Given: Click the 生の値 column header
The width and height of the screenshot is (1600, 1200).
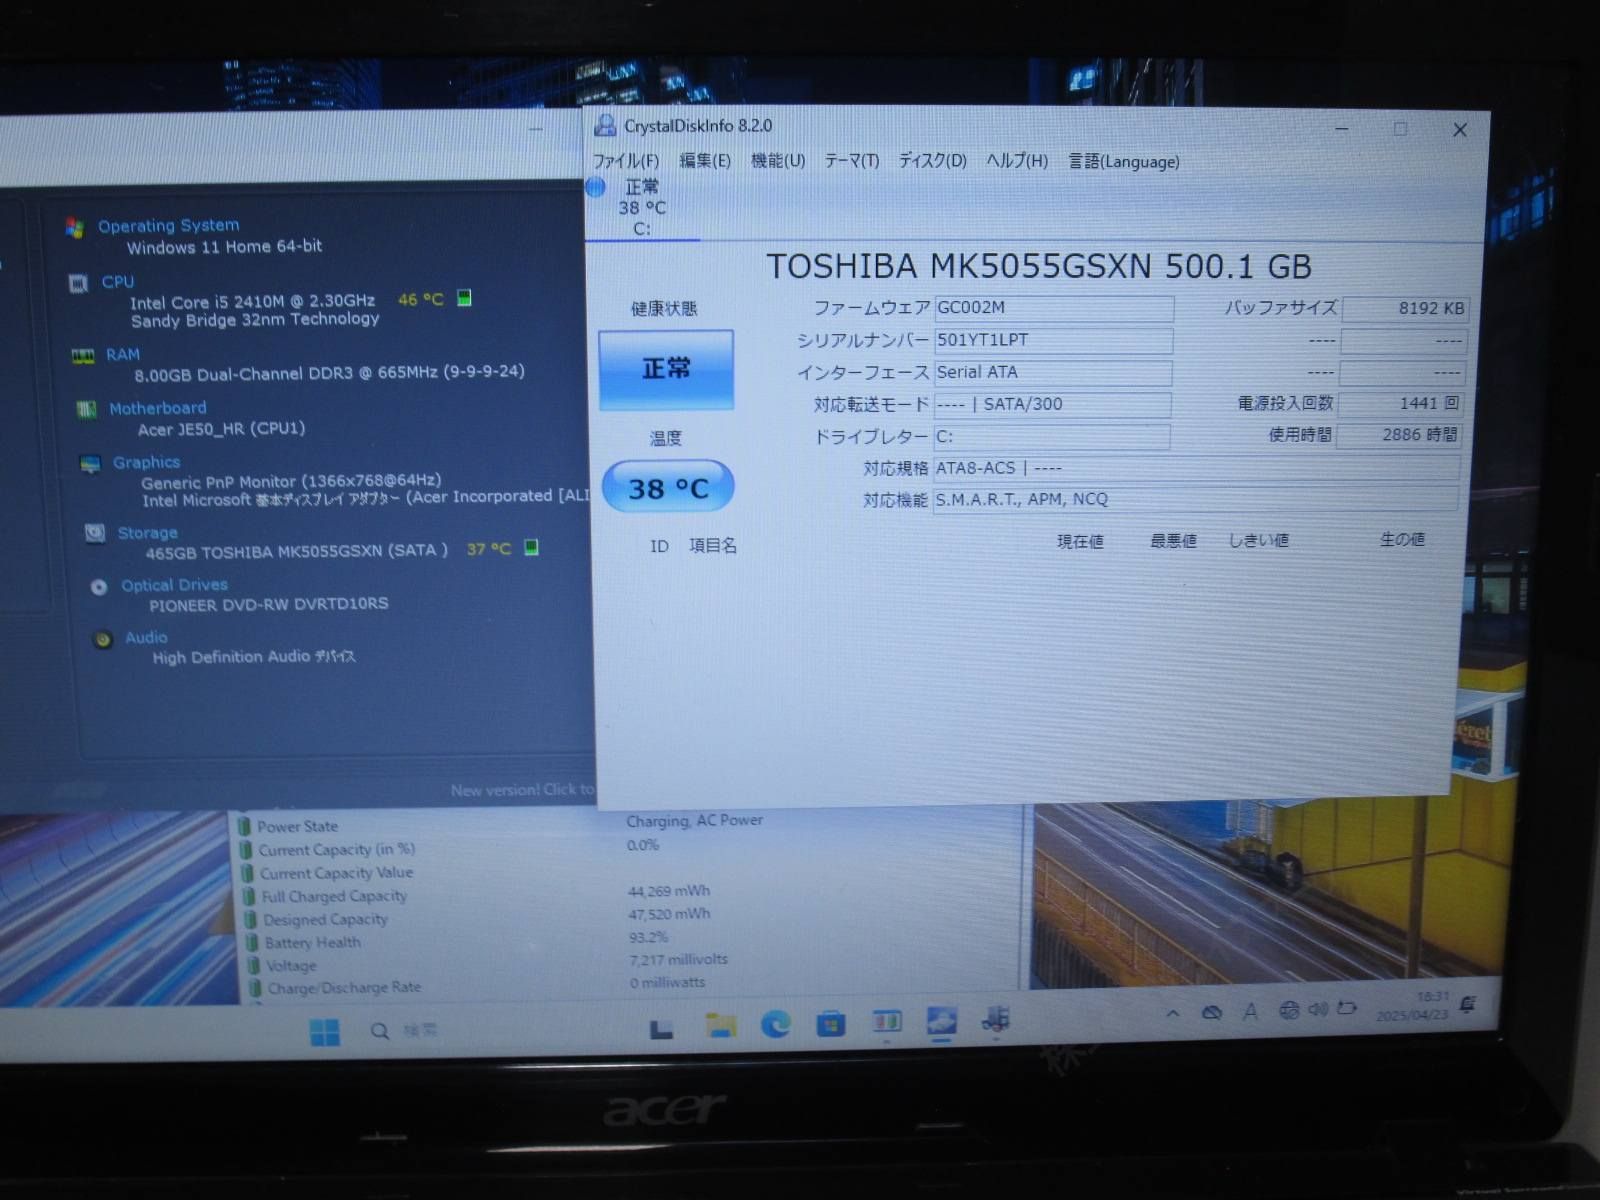Looking at the screenshot, I should click(x=1402, y=539).
